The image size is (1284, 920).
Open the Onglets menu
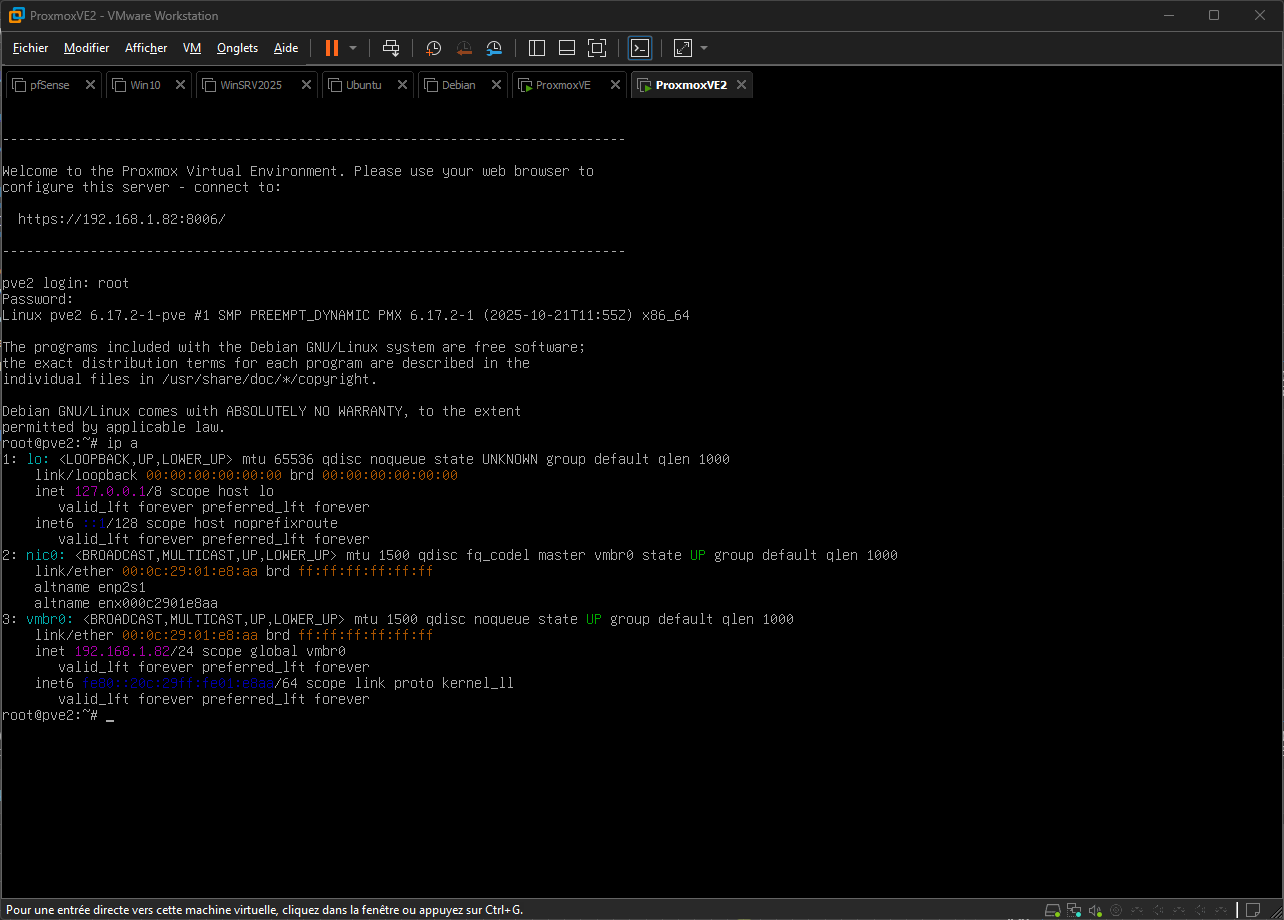point(237,48)
